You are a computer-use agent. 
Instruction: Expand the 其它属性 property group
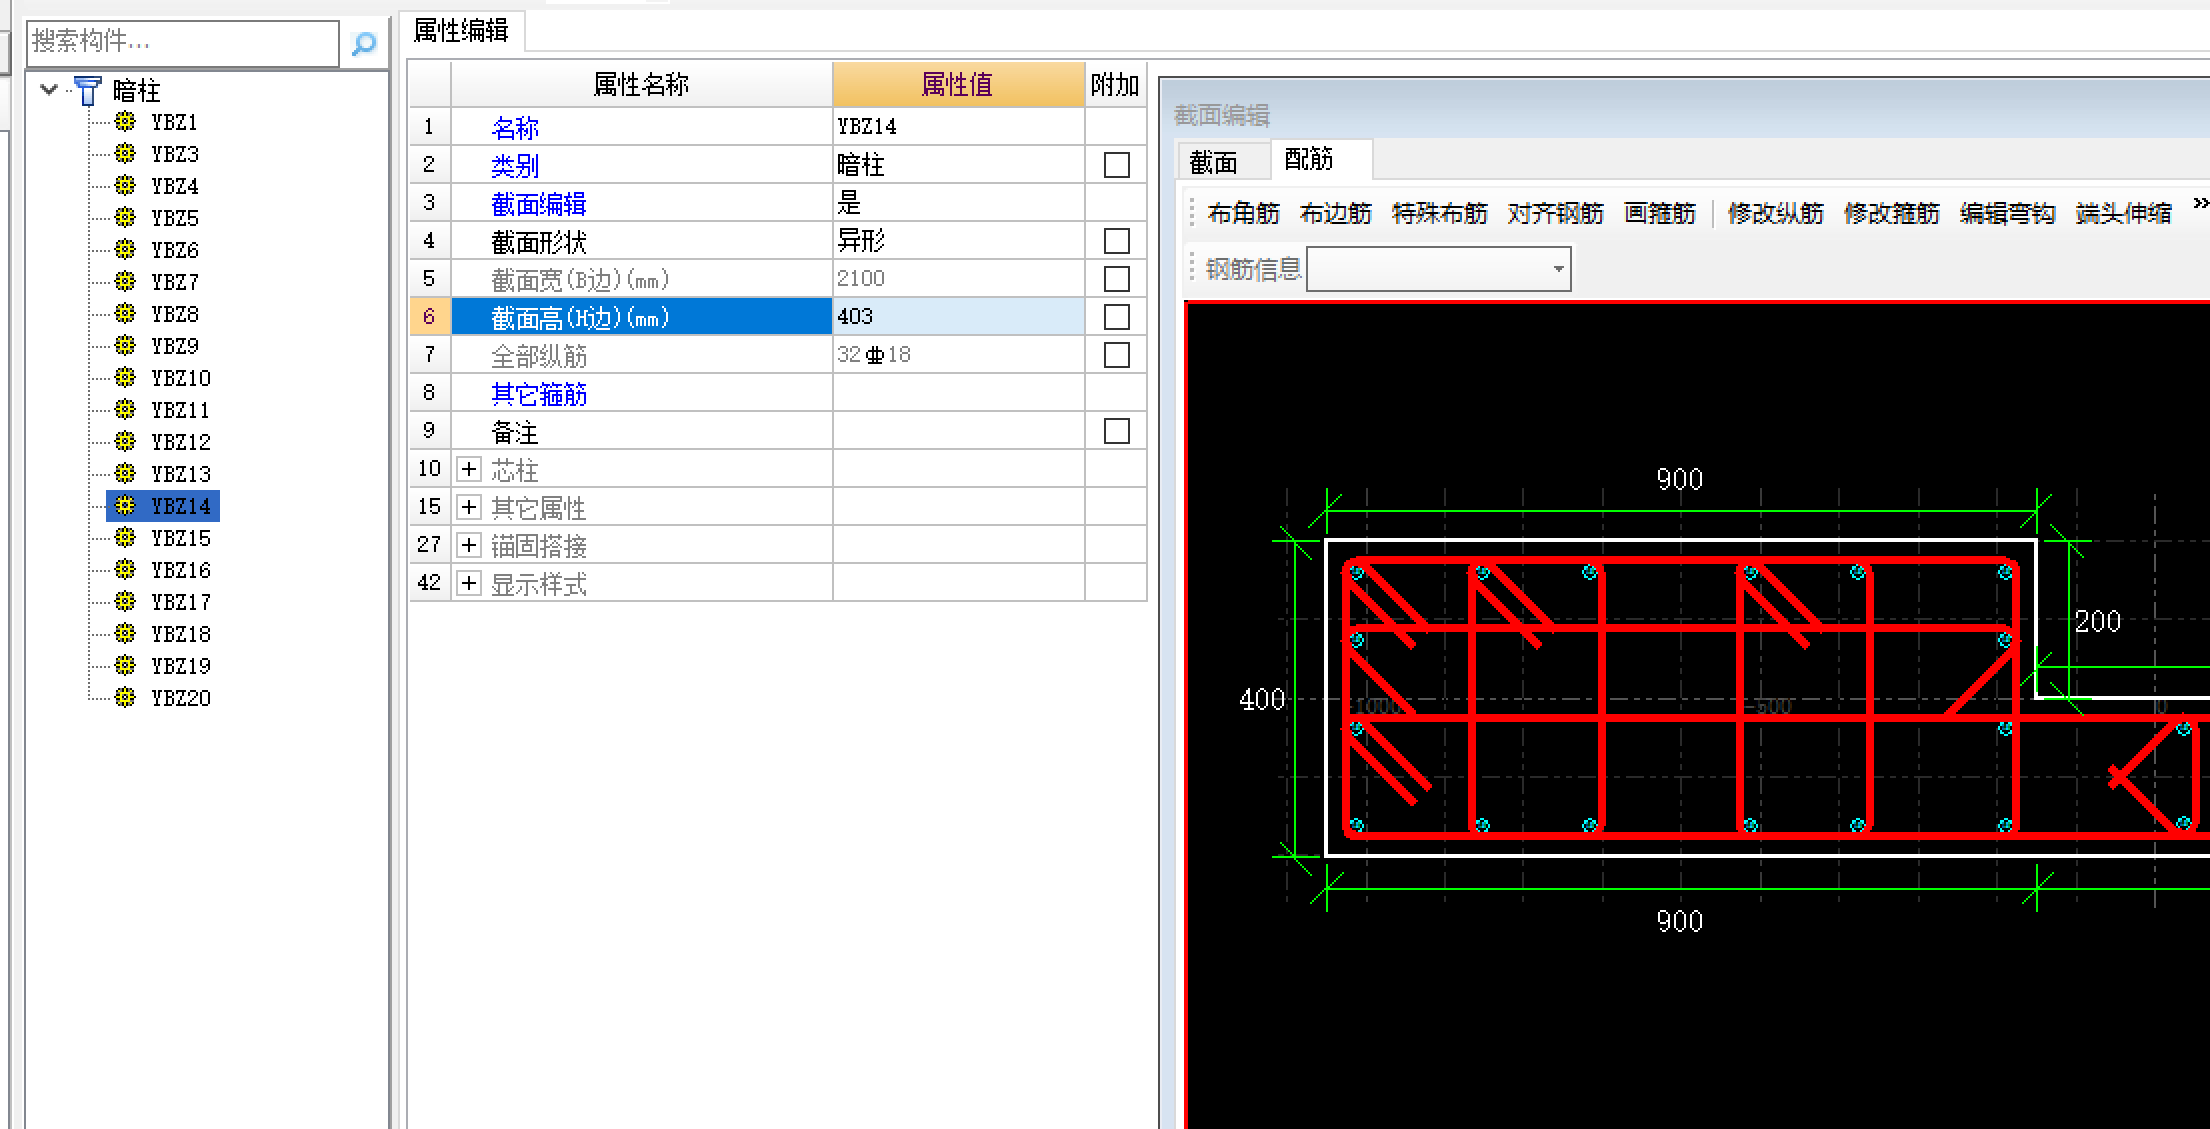point(469,507)
